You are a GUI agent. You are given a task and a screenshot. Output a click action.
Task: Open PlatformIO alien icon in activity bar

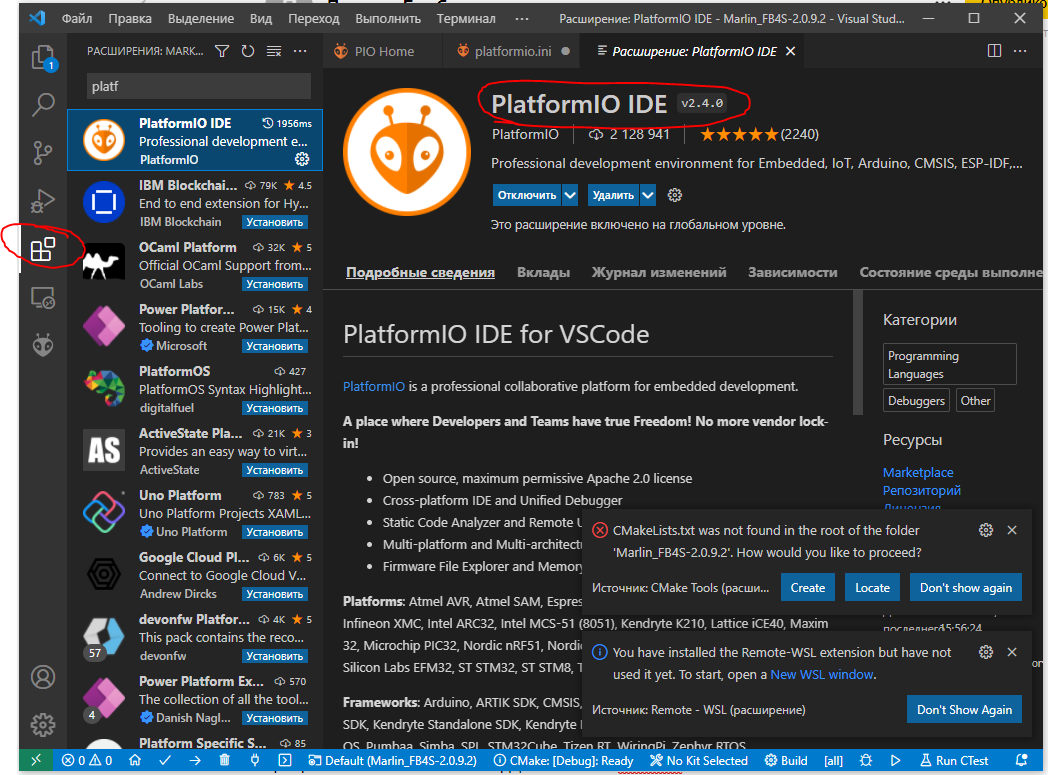[x=43, y=345]
